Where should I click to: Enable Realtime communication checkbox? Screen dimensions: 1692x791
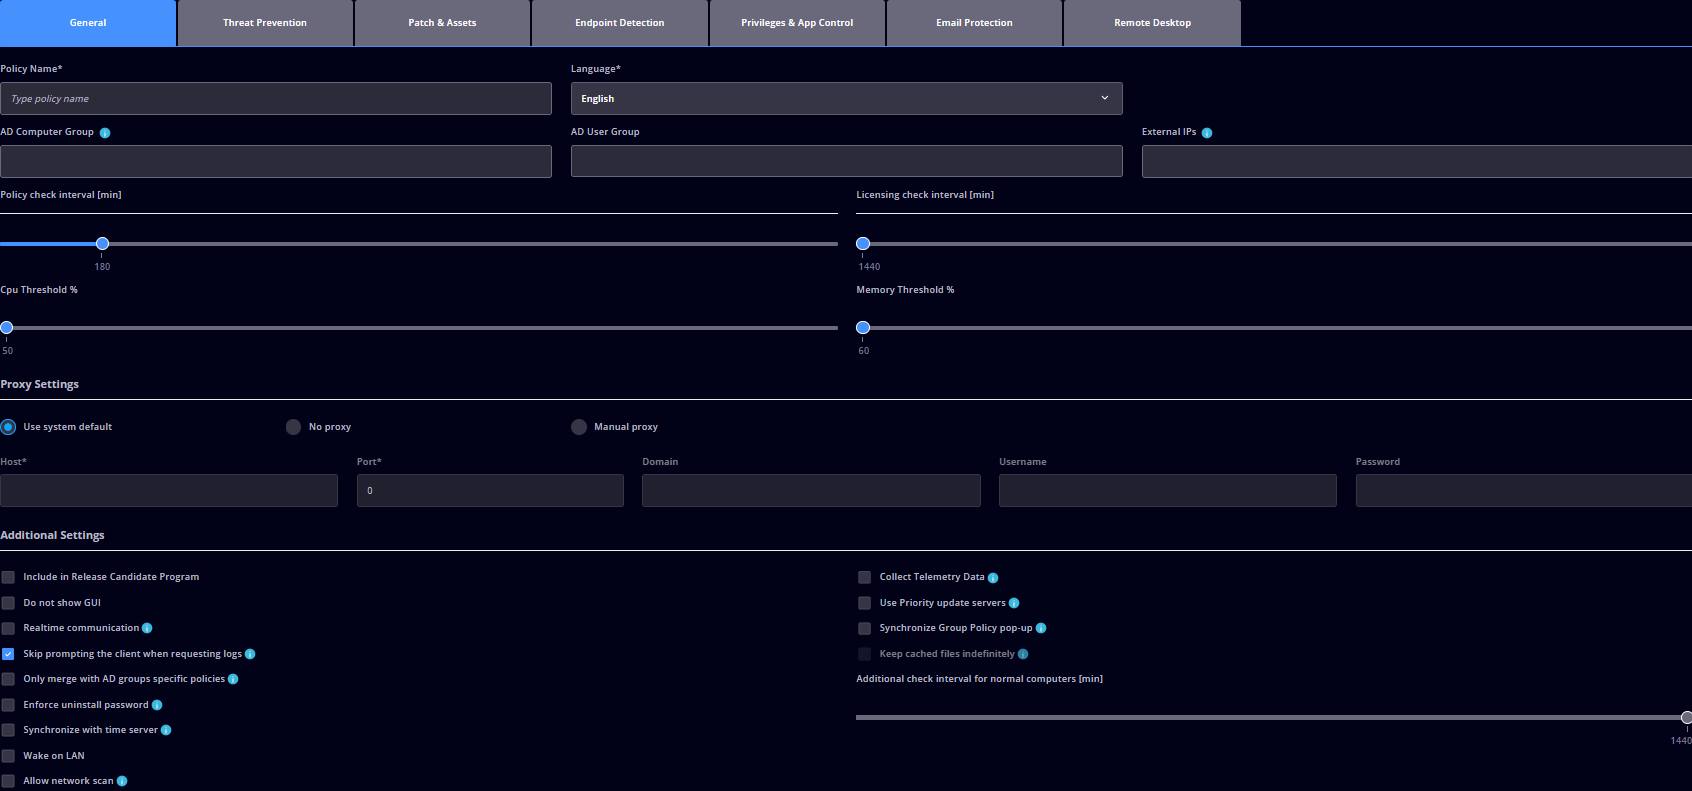(8, 628)
